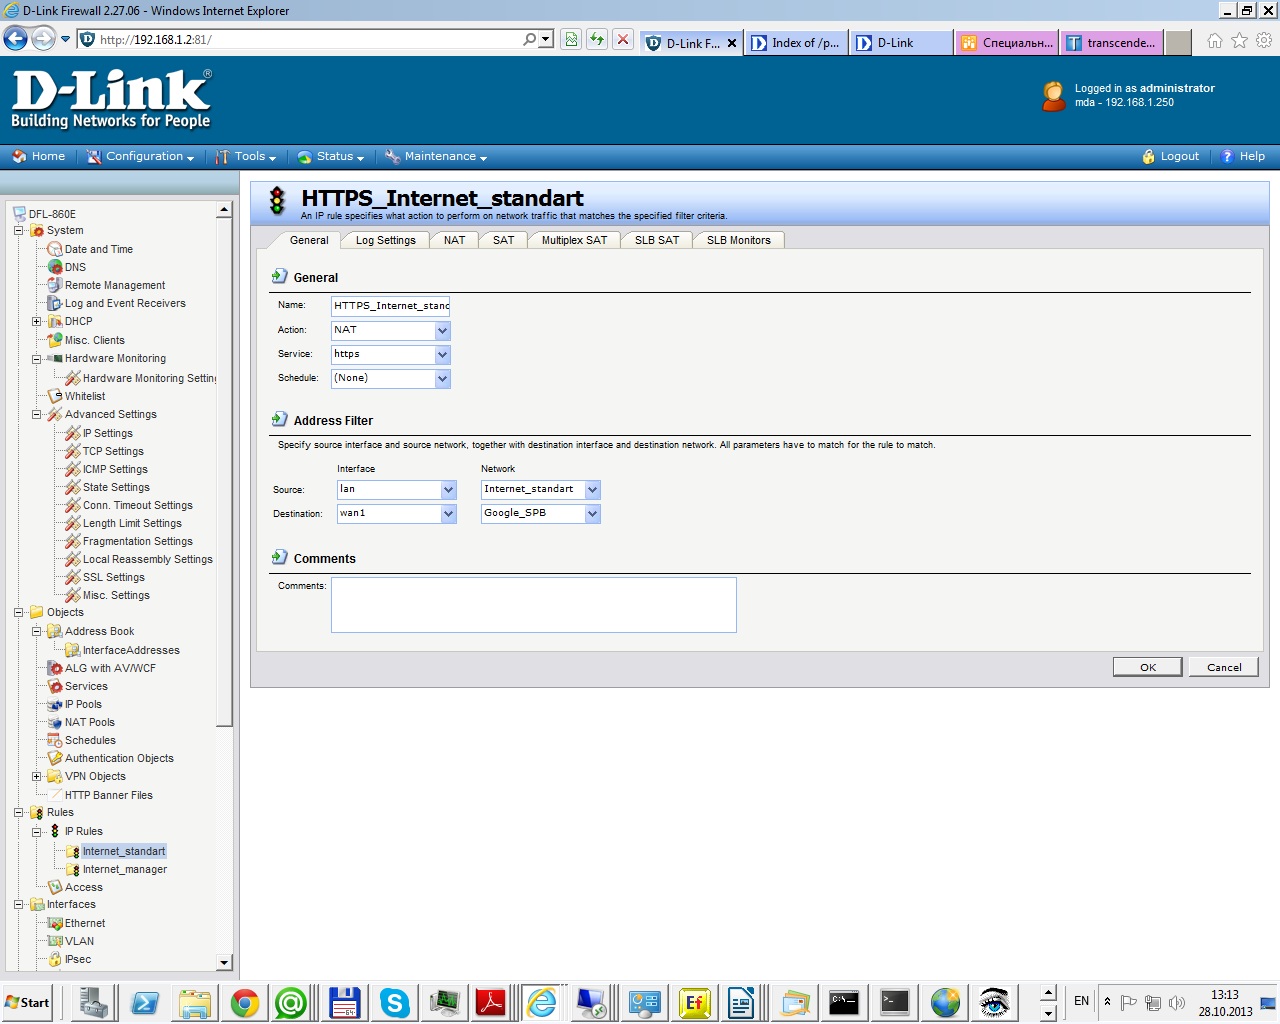
Task: Click the Internet_manager rule icon
Action: point(73,870)
